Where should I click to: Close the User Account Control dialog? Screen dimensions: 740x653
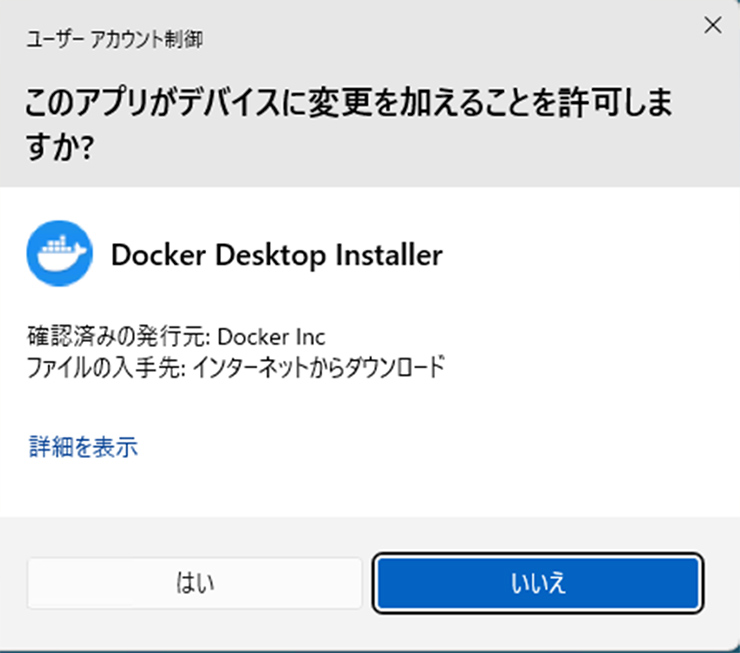tap(712, 27)
